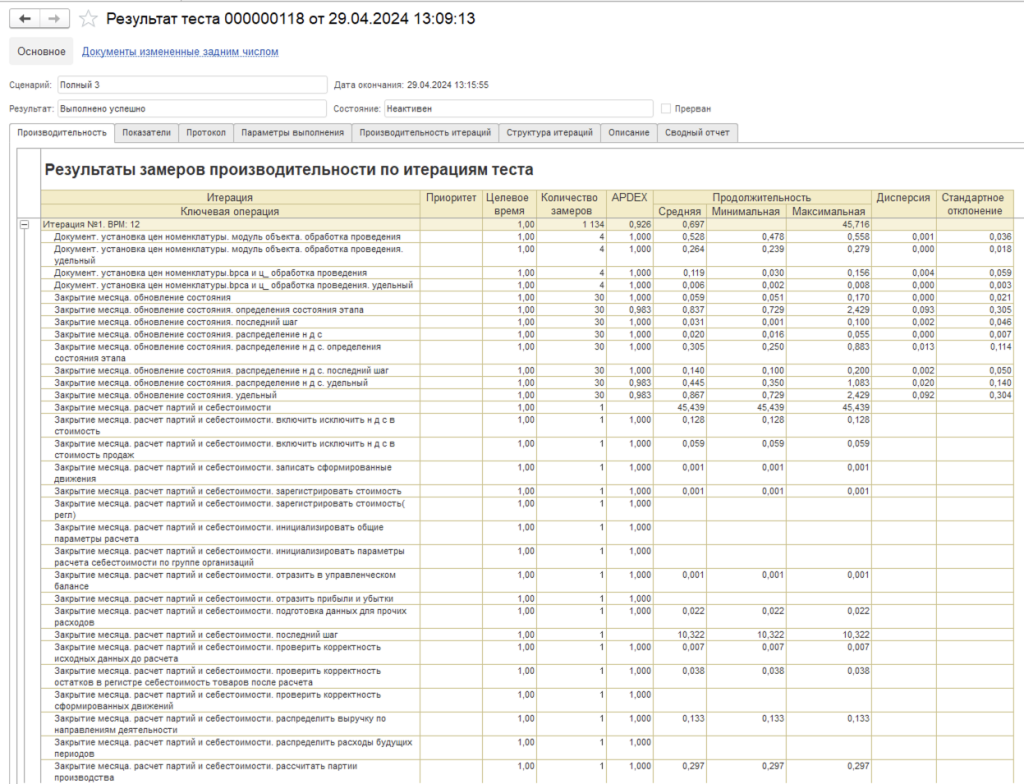Open the Параметры выполнения tab
This screenshot has height=784, width=1024.
click(293, 132)
